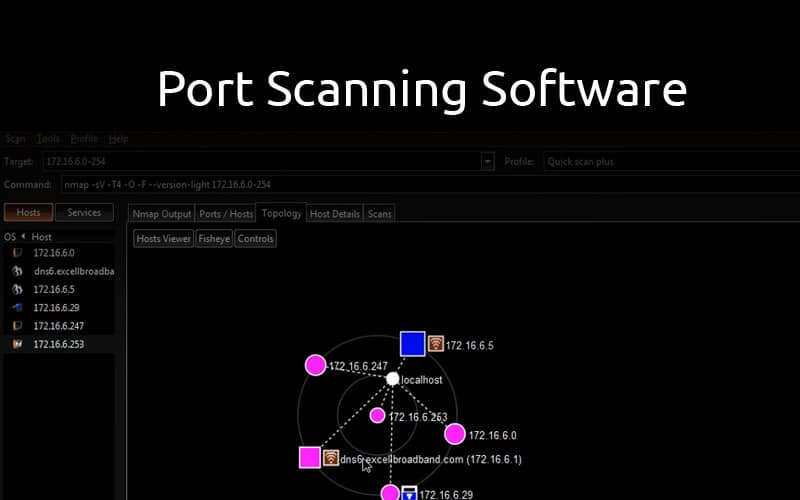Click the sort arrow beside OS header
The image size is (800, 500).
click(x=23, y=236)
